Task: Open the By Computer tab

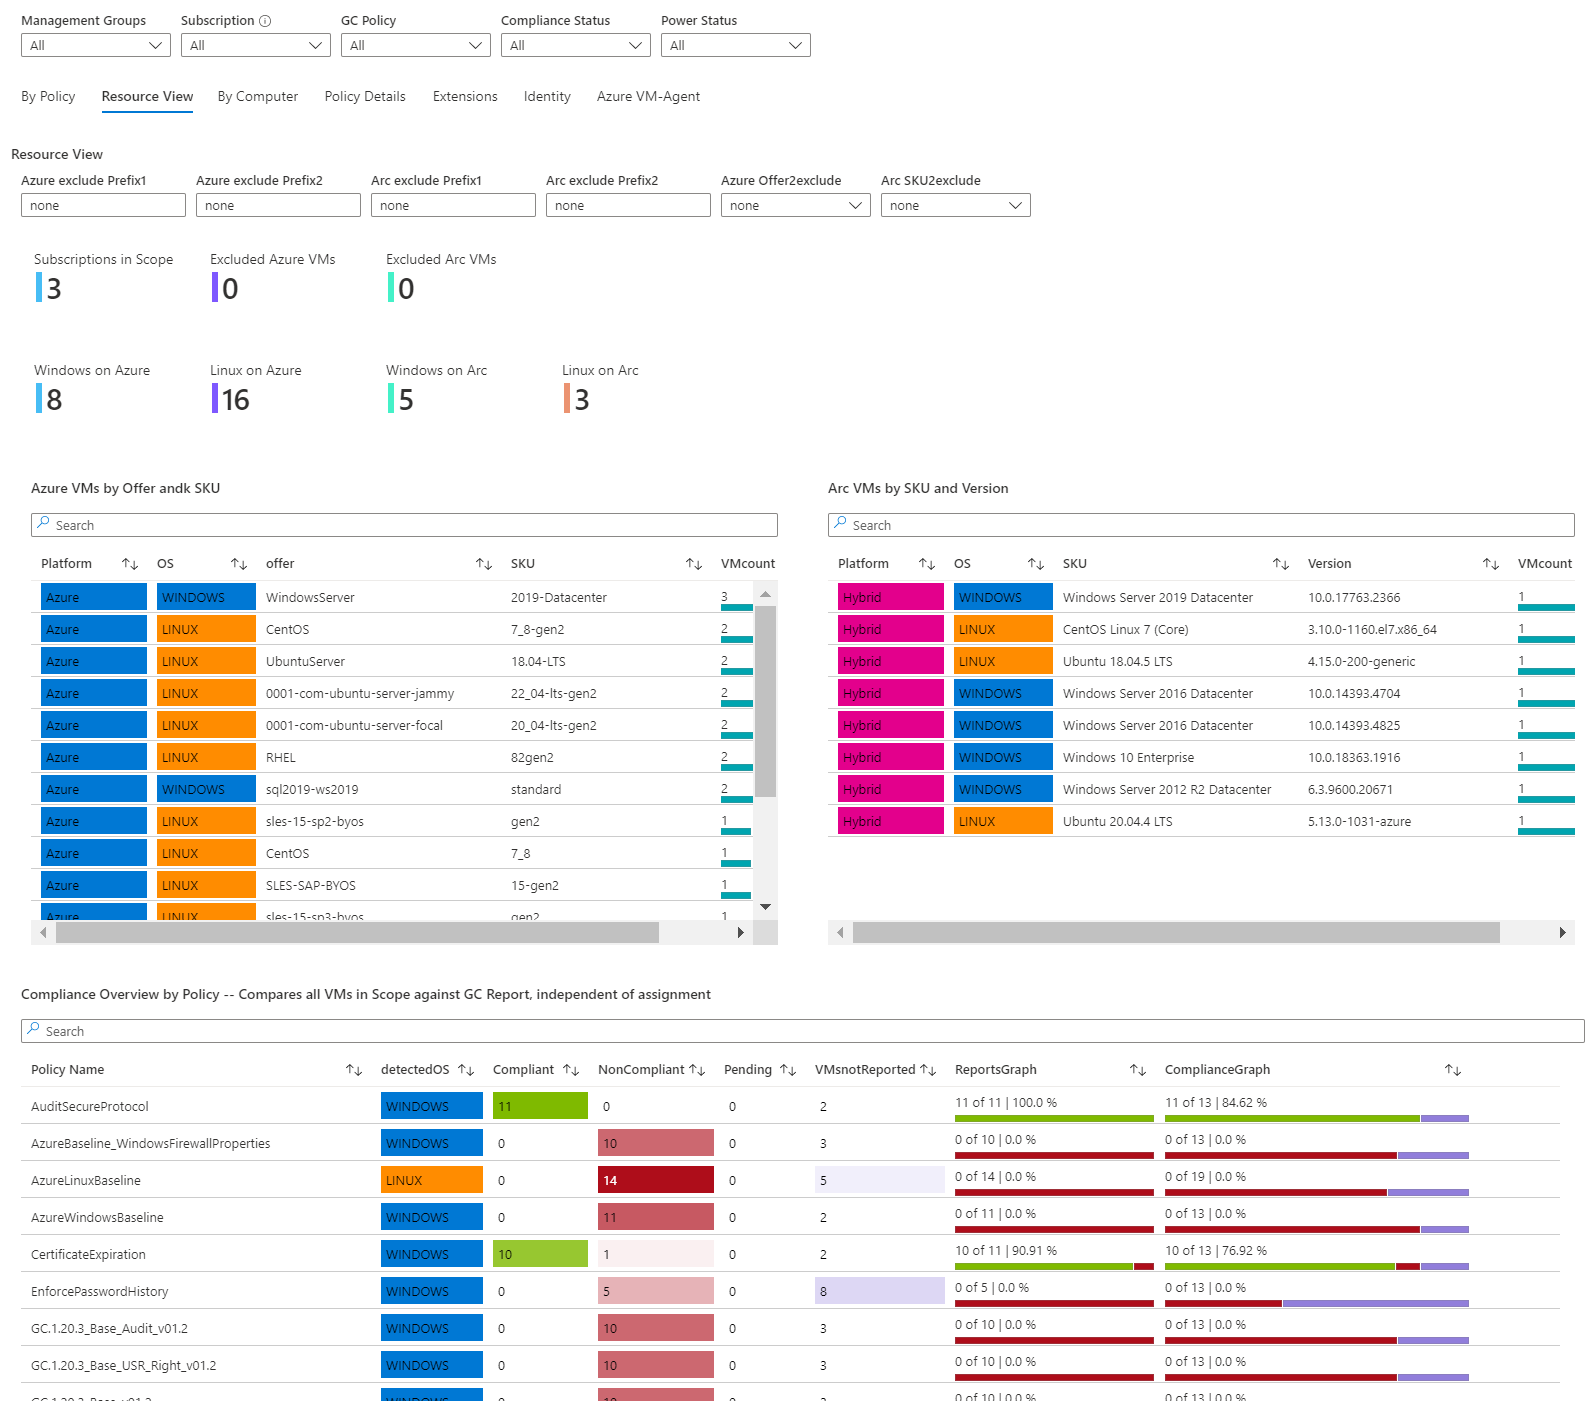Action: click(x=258, y=97)
